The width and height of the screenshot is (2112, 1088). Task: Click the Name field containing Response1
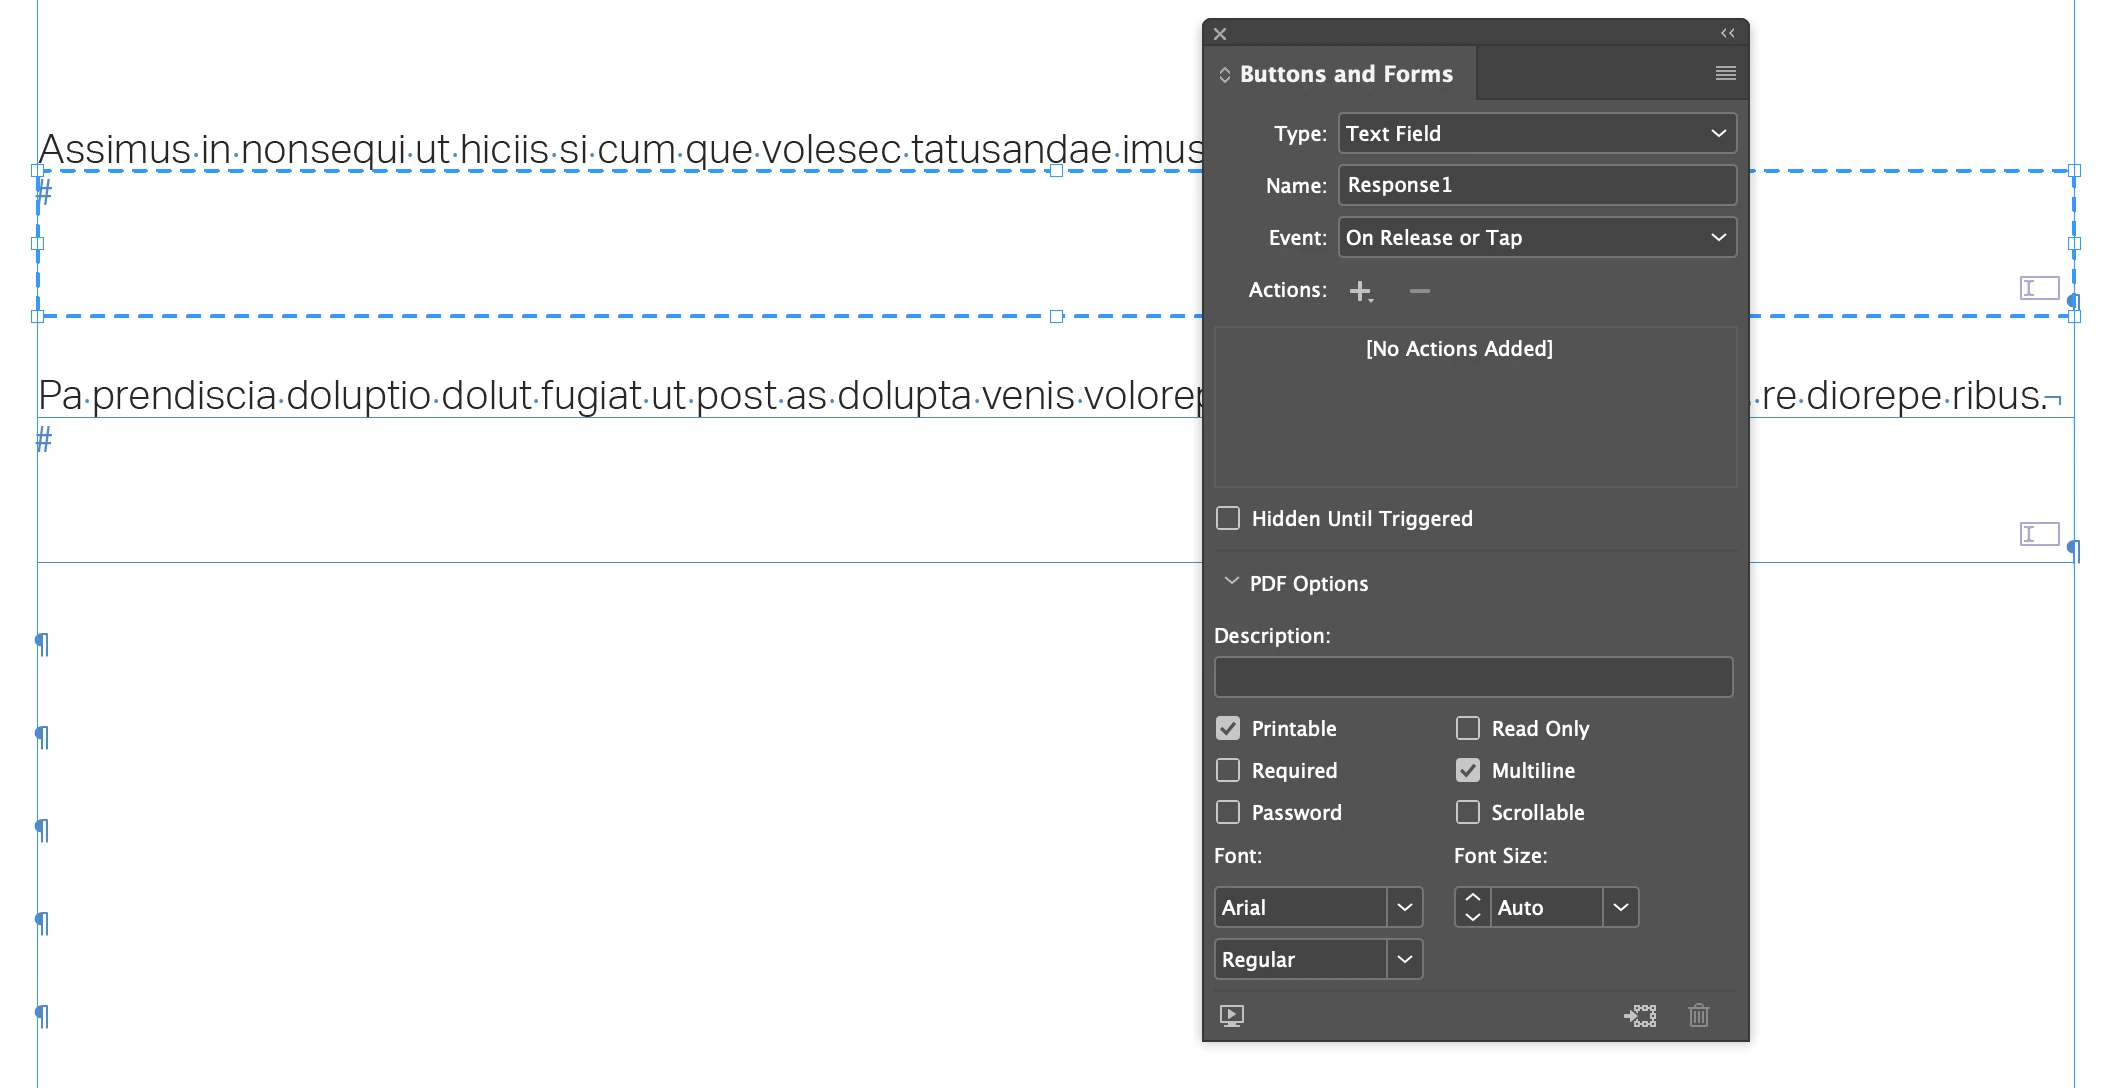1537,185
